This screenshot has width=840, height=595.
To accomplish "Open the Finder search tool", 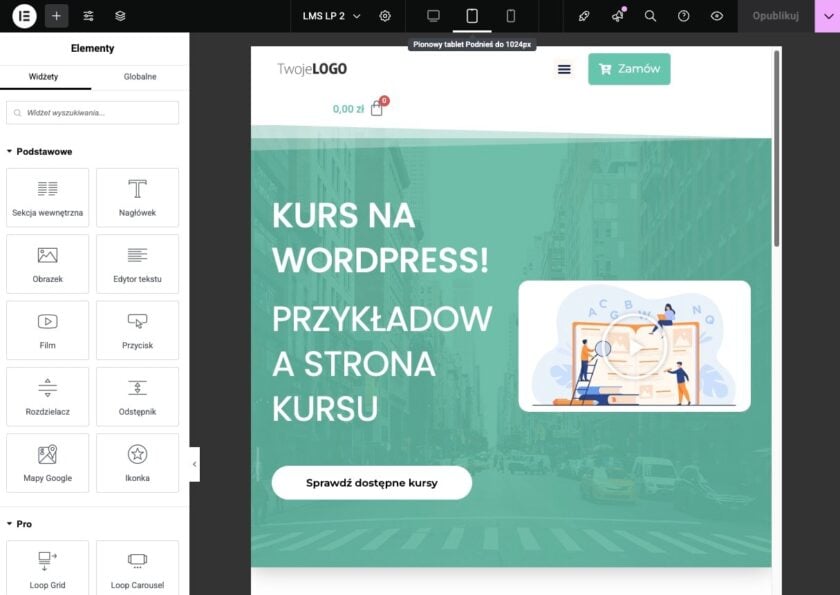I will pos(650,16).
